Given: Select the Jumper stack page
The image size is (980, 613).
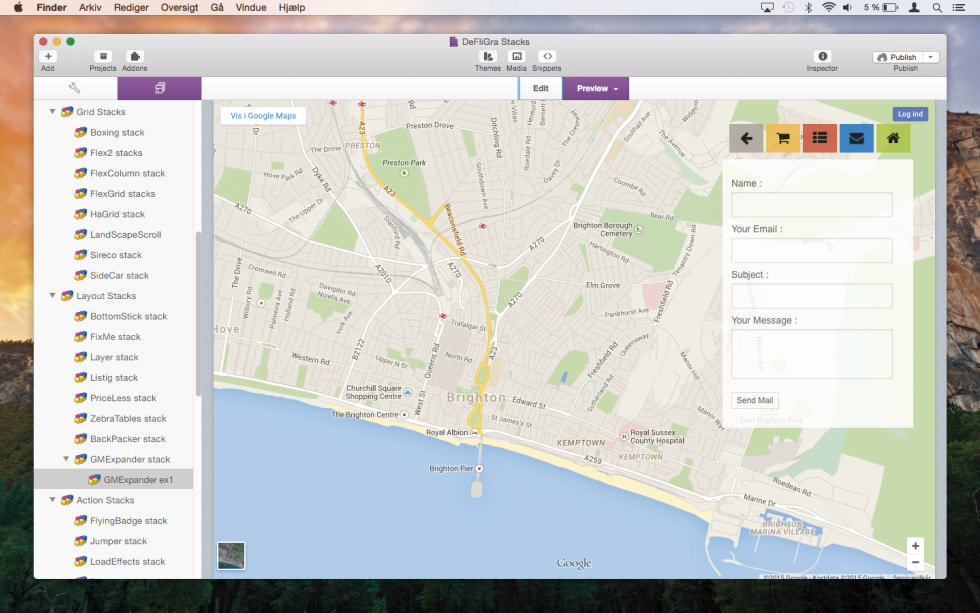Looking at the screenshot, I should pyautogui.click(x=118, y=541).
